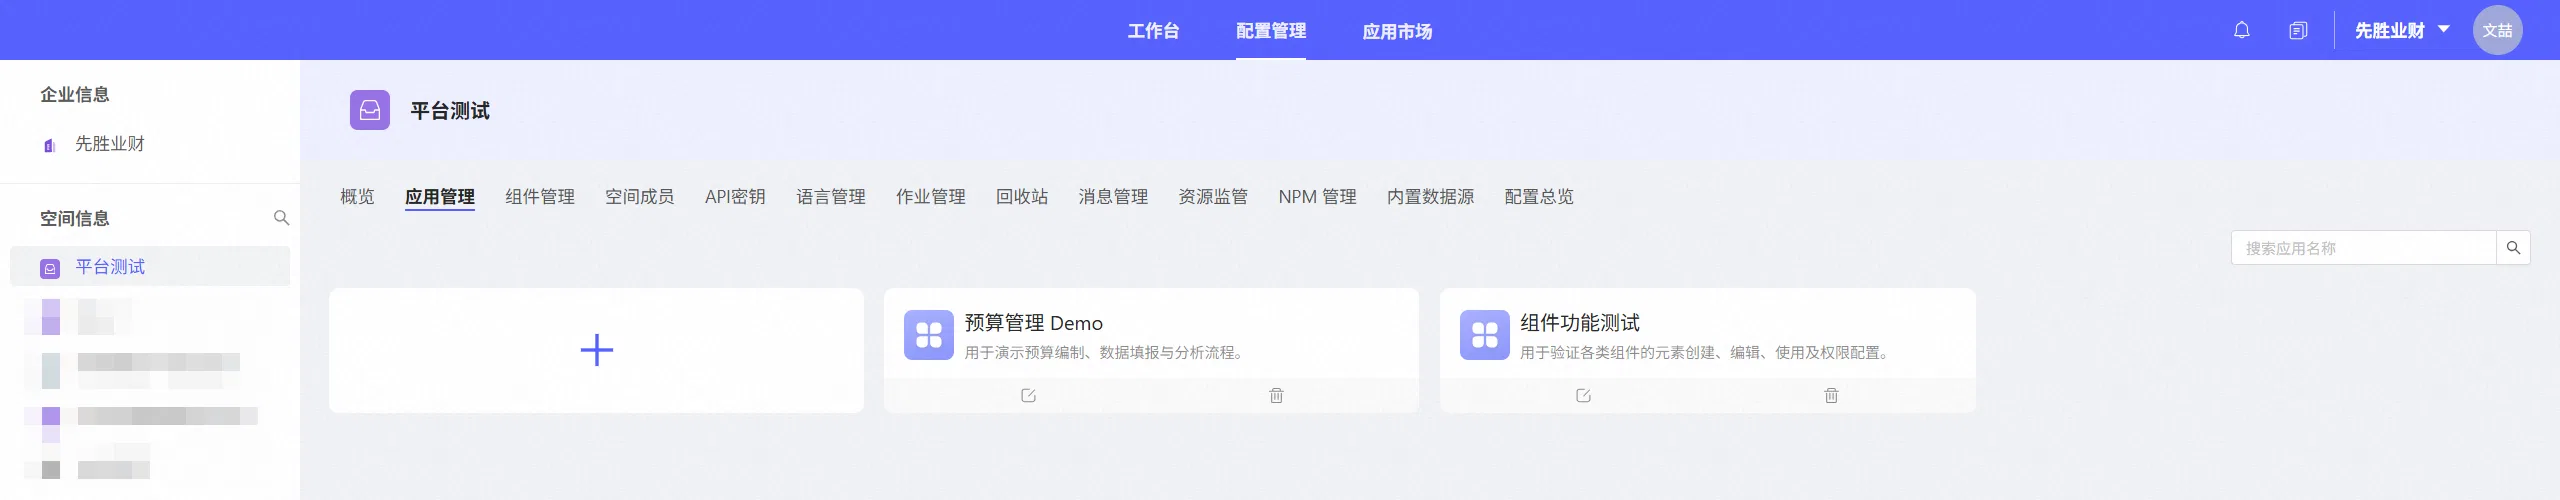Click the 企业信息 section heading
Image resolution: width=2560 pixels, height=500 pixels.
75,94
